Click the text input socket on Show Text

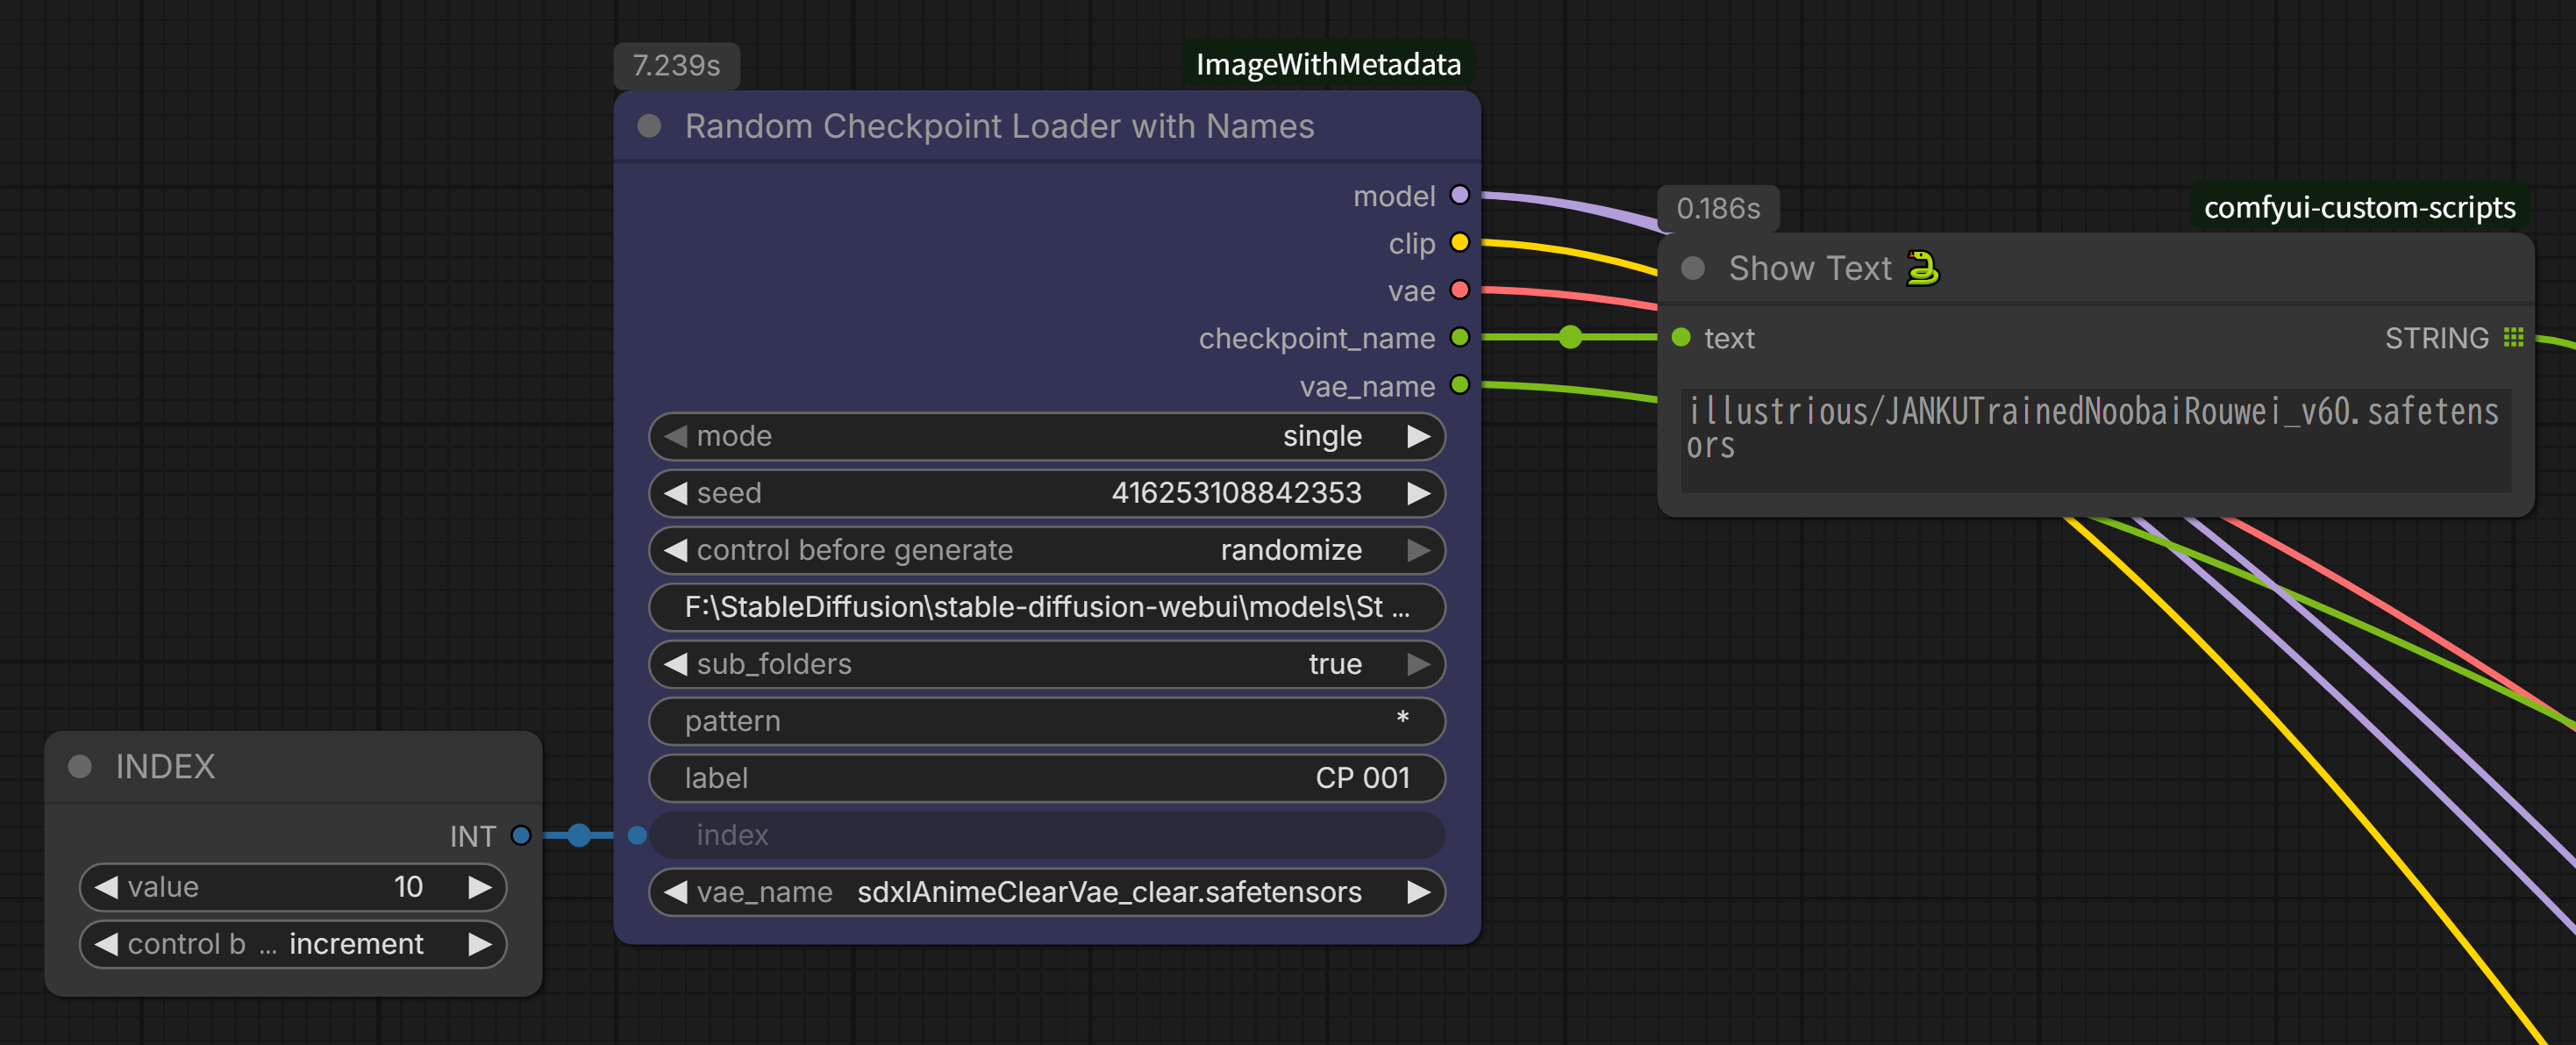pyautogui.click(x=1681, y=338)
